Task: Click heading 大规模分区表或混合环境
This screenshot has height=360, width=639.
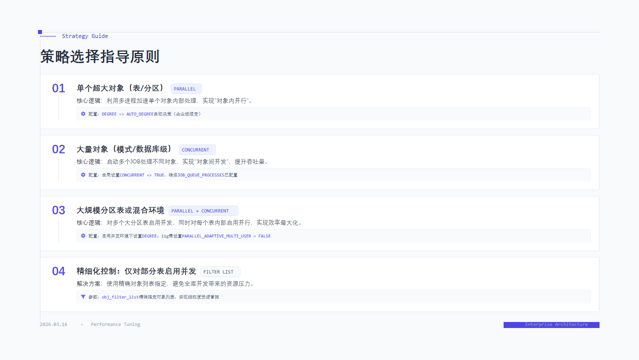Action: coord(120,210)
